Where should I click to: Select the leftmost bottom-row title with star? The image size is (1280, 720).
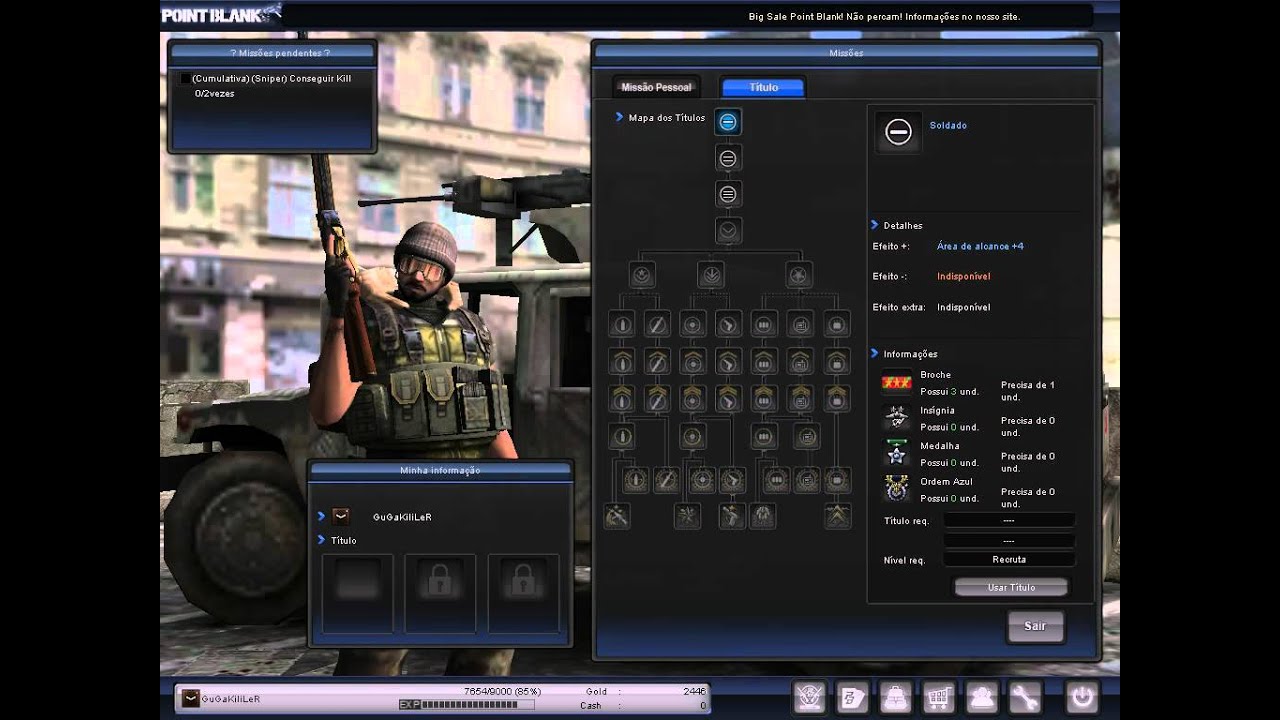click(617, 516)
